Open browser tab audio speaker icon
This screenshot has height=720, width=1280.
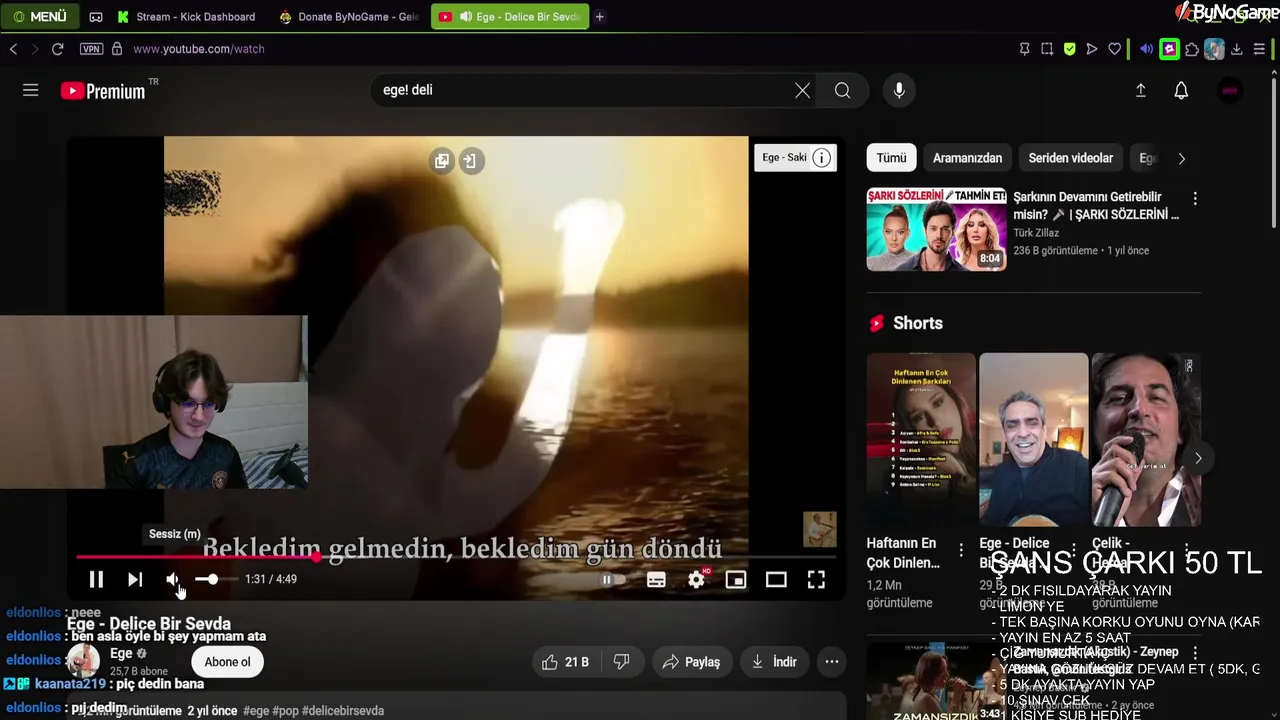(x=1146, y=48)
